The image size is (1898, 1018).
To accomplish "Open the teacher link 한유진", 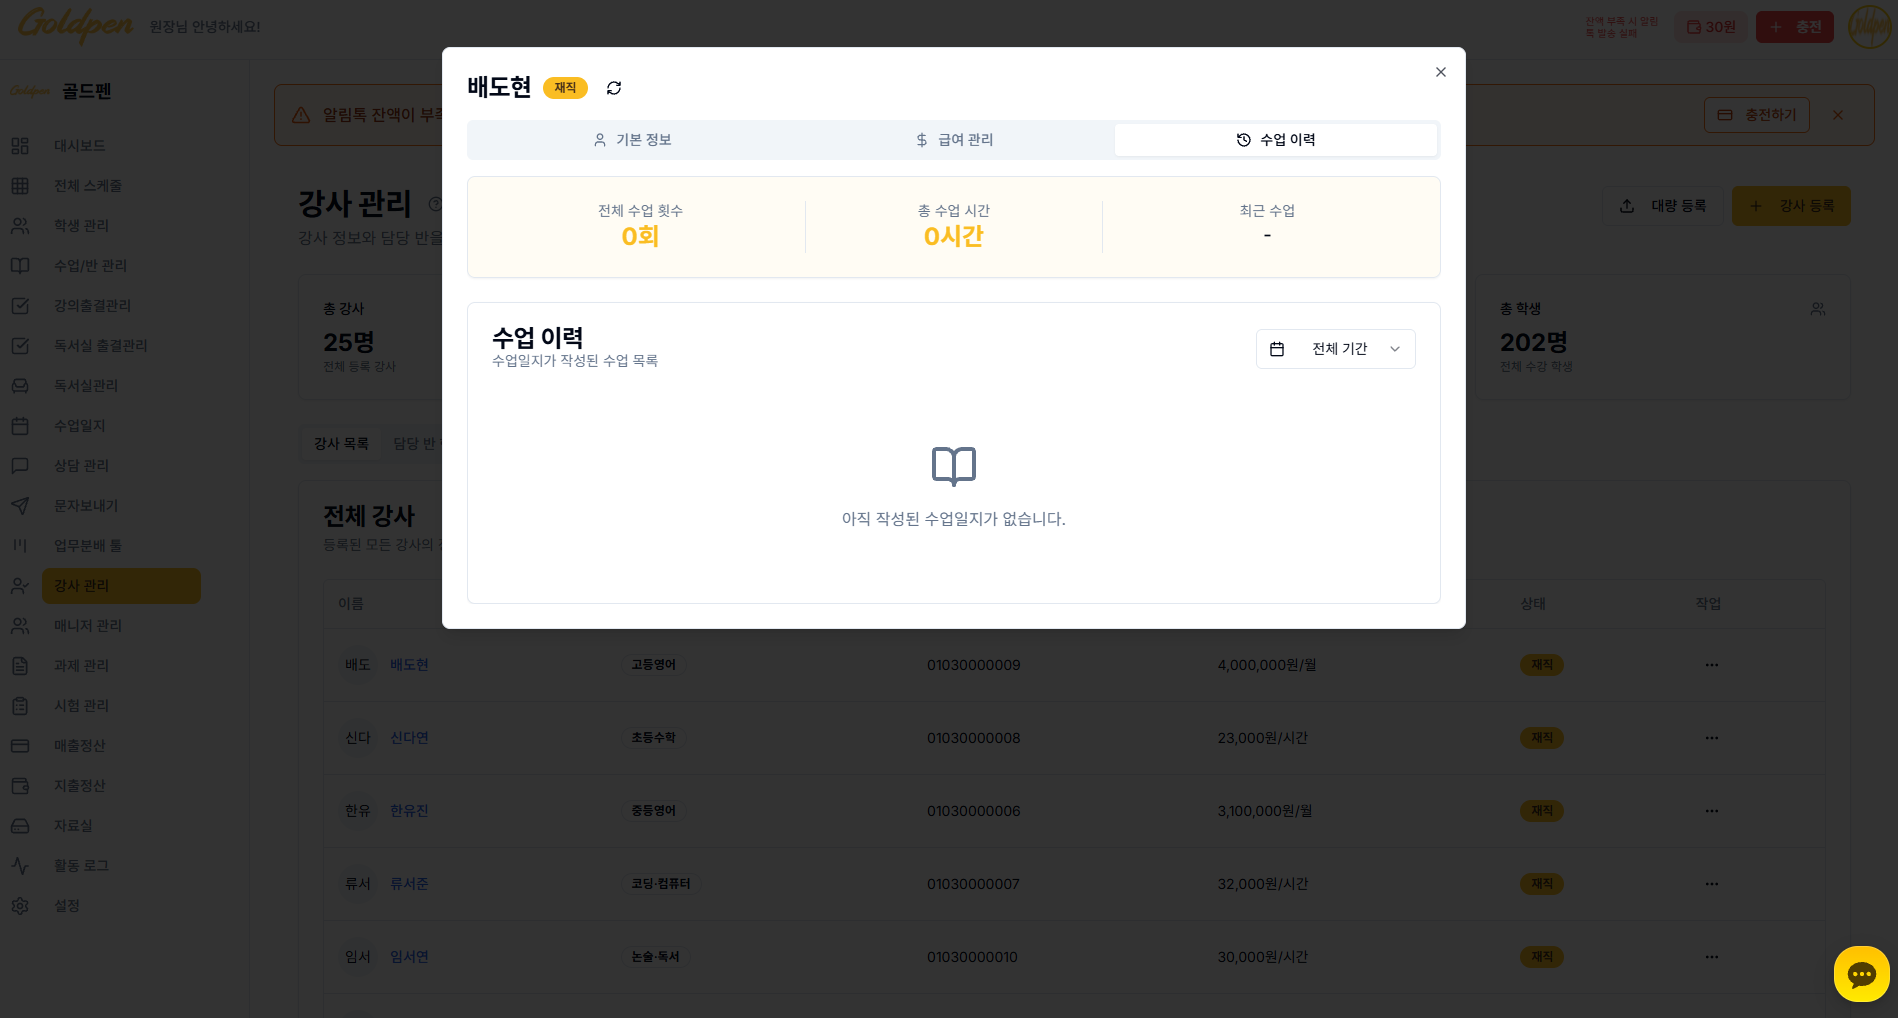I will click(409, 811).
